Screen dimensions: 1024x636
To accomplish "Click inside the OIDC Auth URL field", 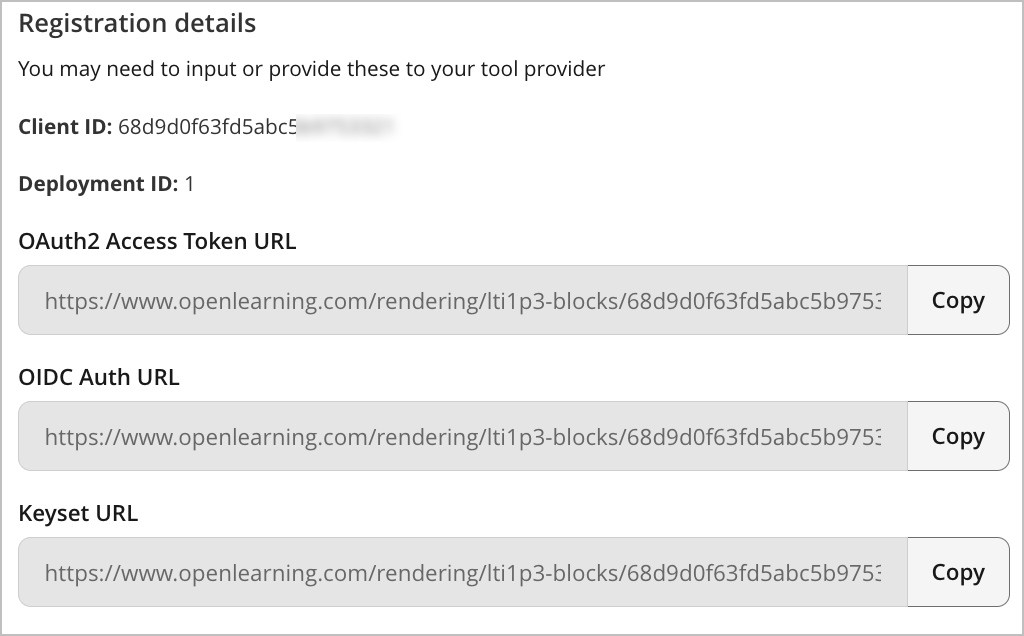I will click(x=462, y=436).
